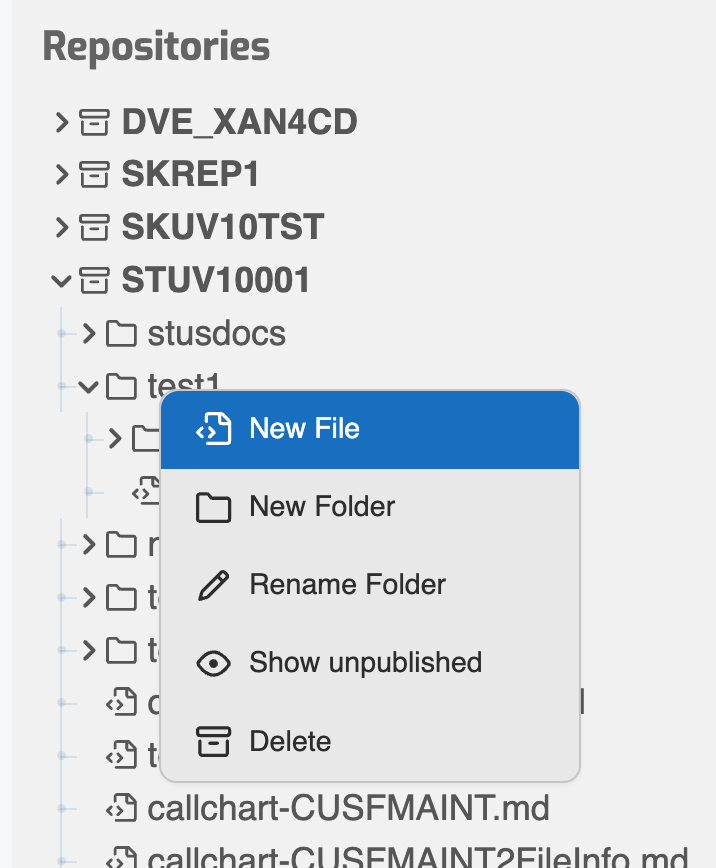The image size is (716, 868).
Task: Select Delete from the context menu
Action: [x=290, y=741]
